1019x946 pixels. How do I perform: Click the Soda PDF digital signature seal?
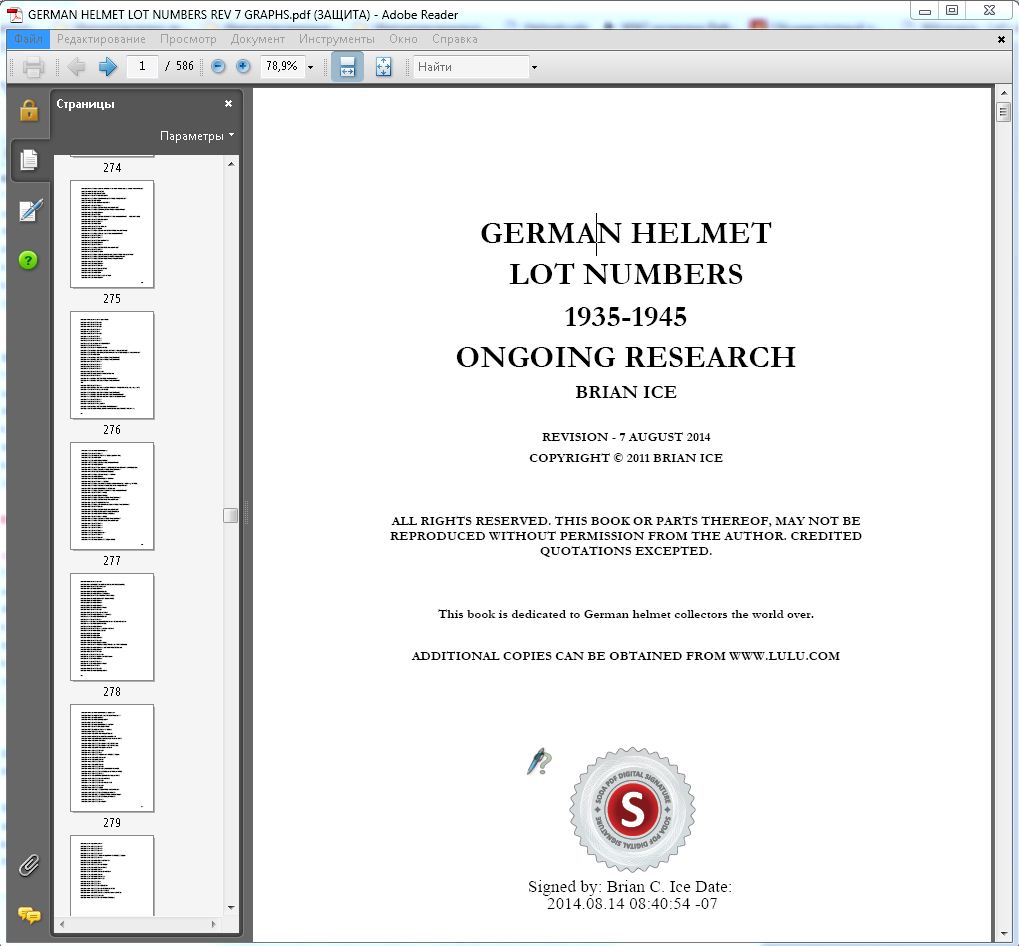click(632, 809)
